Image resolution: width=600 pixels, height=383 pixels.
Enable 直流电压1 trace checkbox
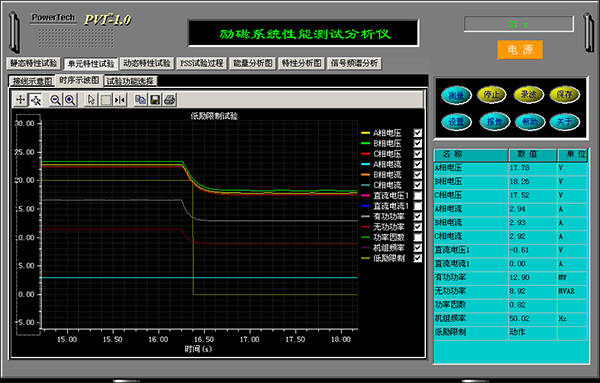coord(417,196)
